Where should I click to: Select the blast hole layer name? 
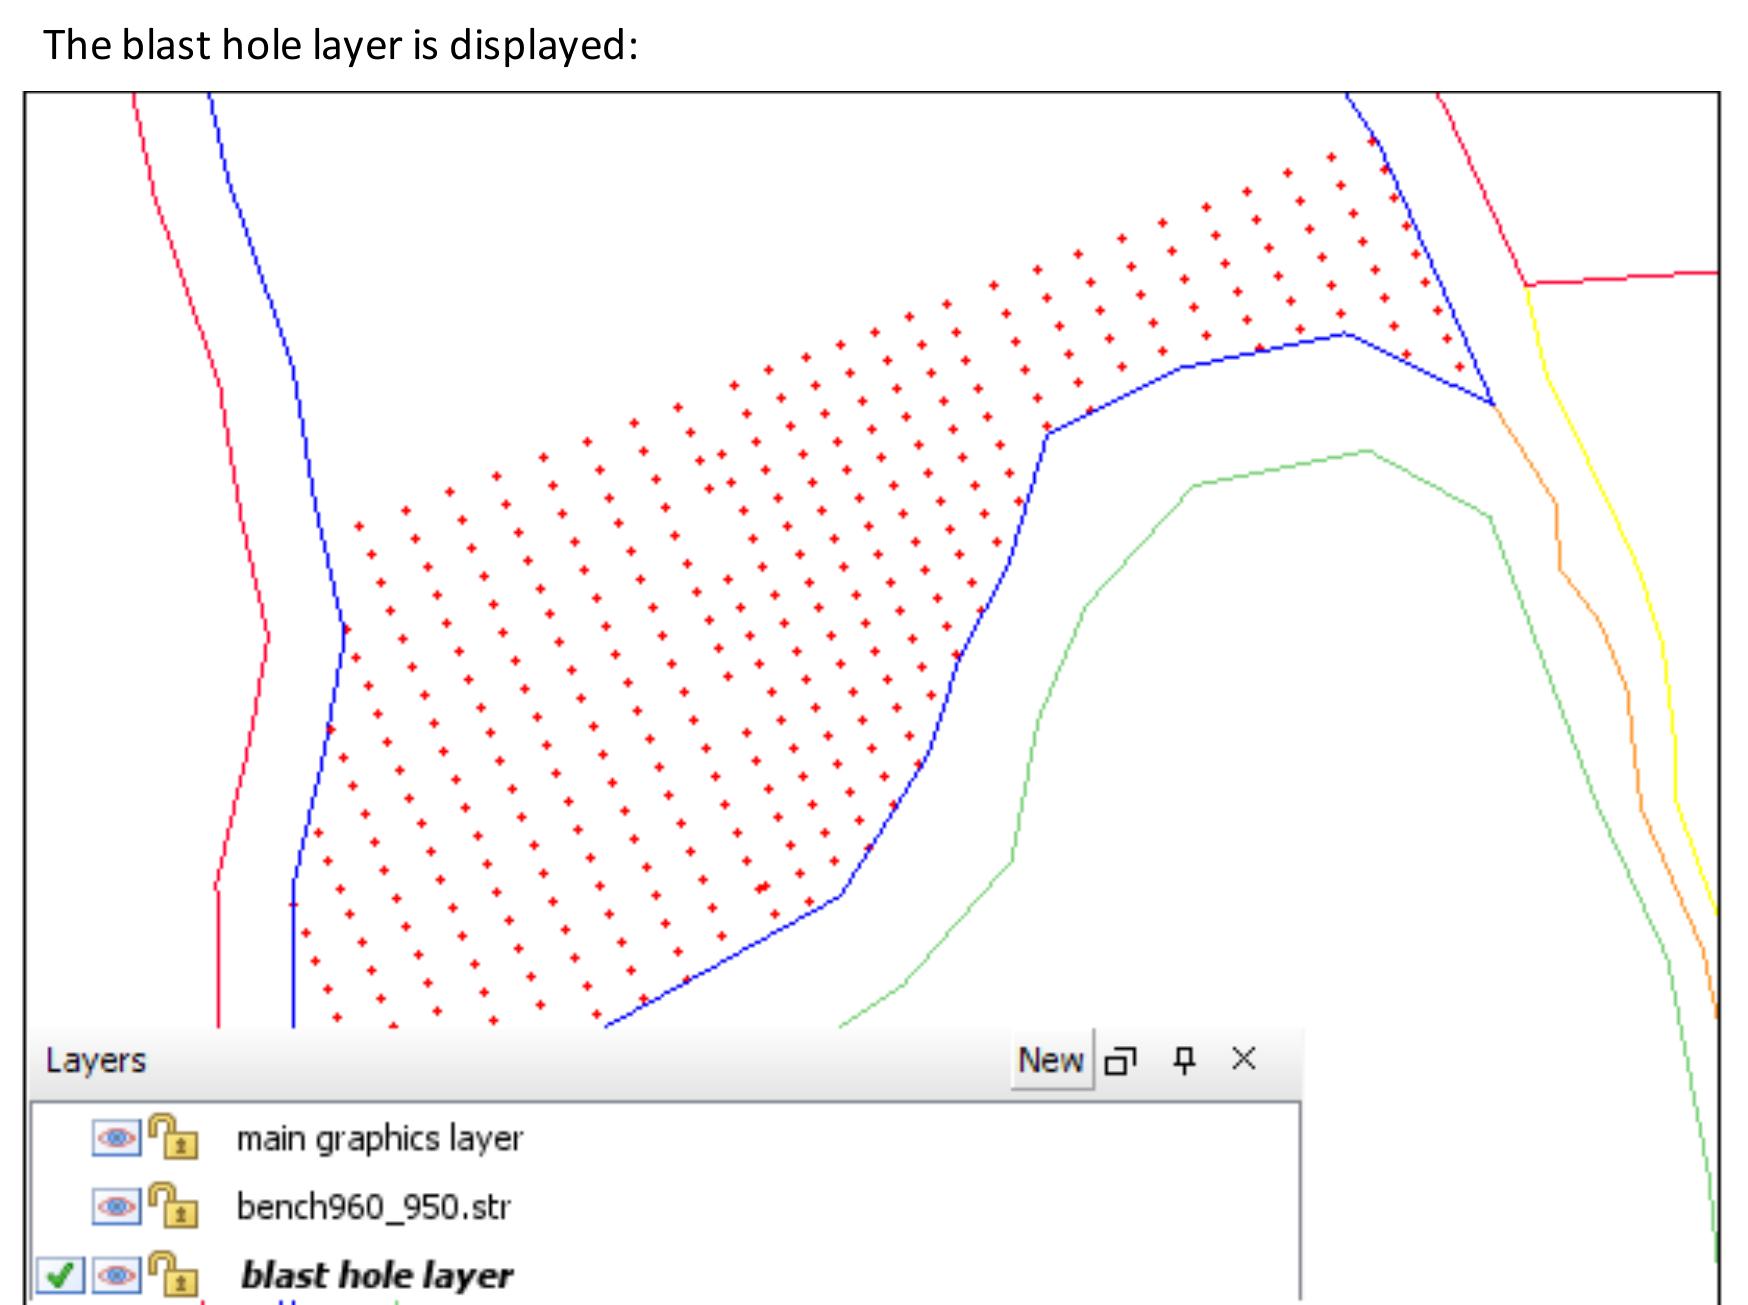(x=377, y=1275)
